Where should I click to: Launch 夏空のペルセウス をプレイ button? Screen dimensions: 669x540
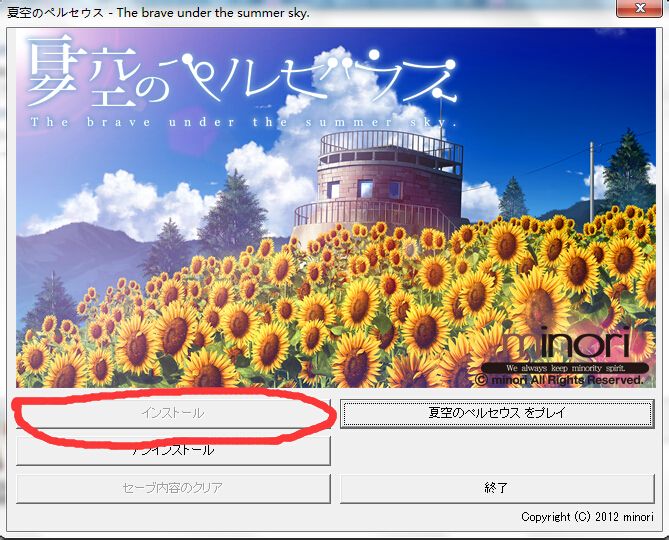click(x=497, y=413)
